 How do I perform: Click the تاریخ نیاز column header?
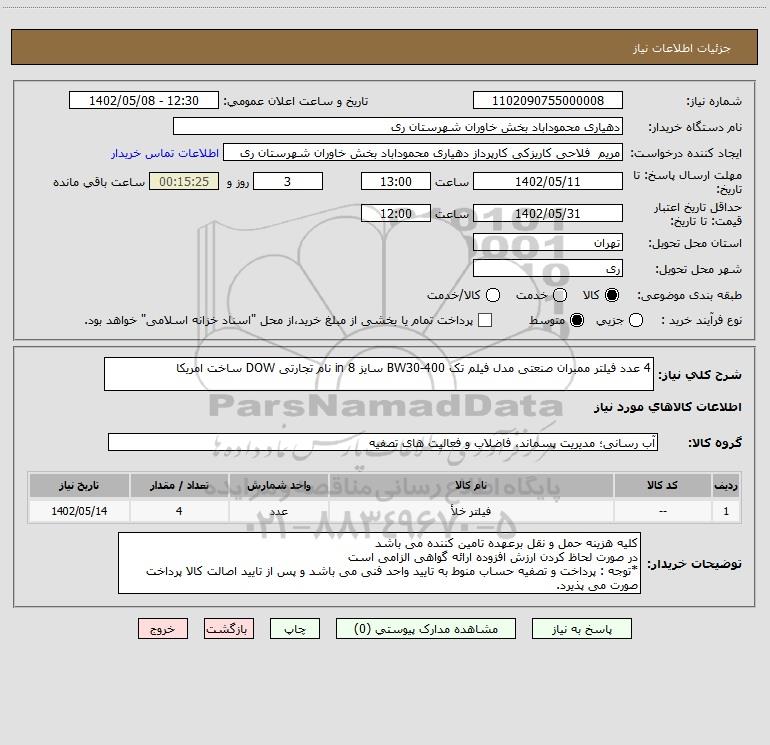point(79,486)
